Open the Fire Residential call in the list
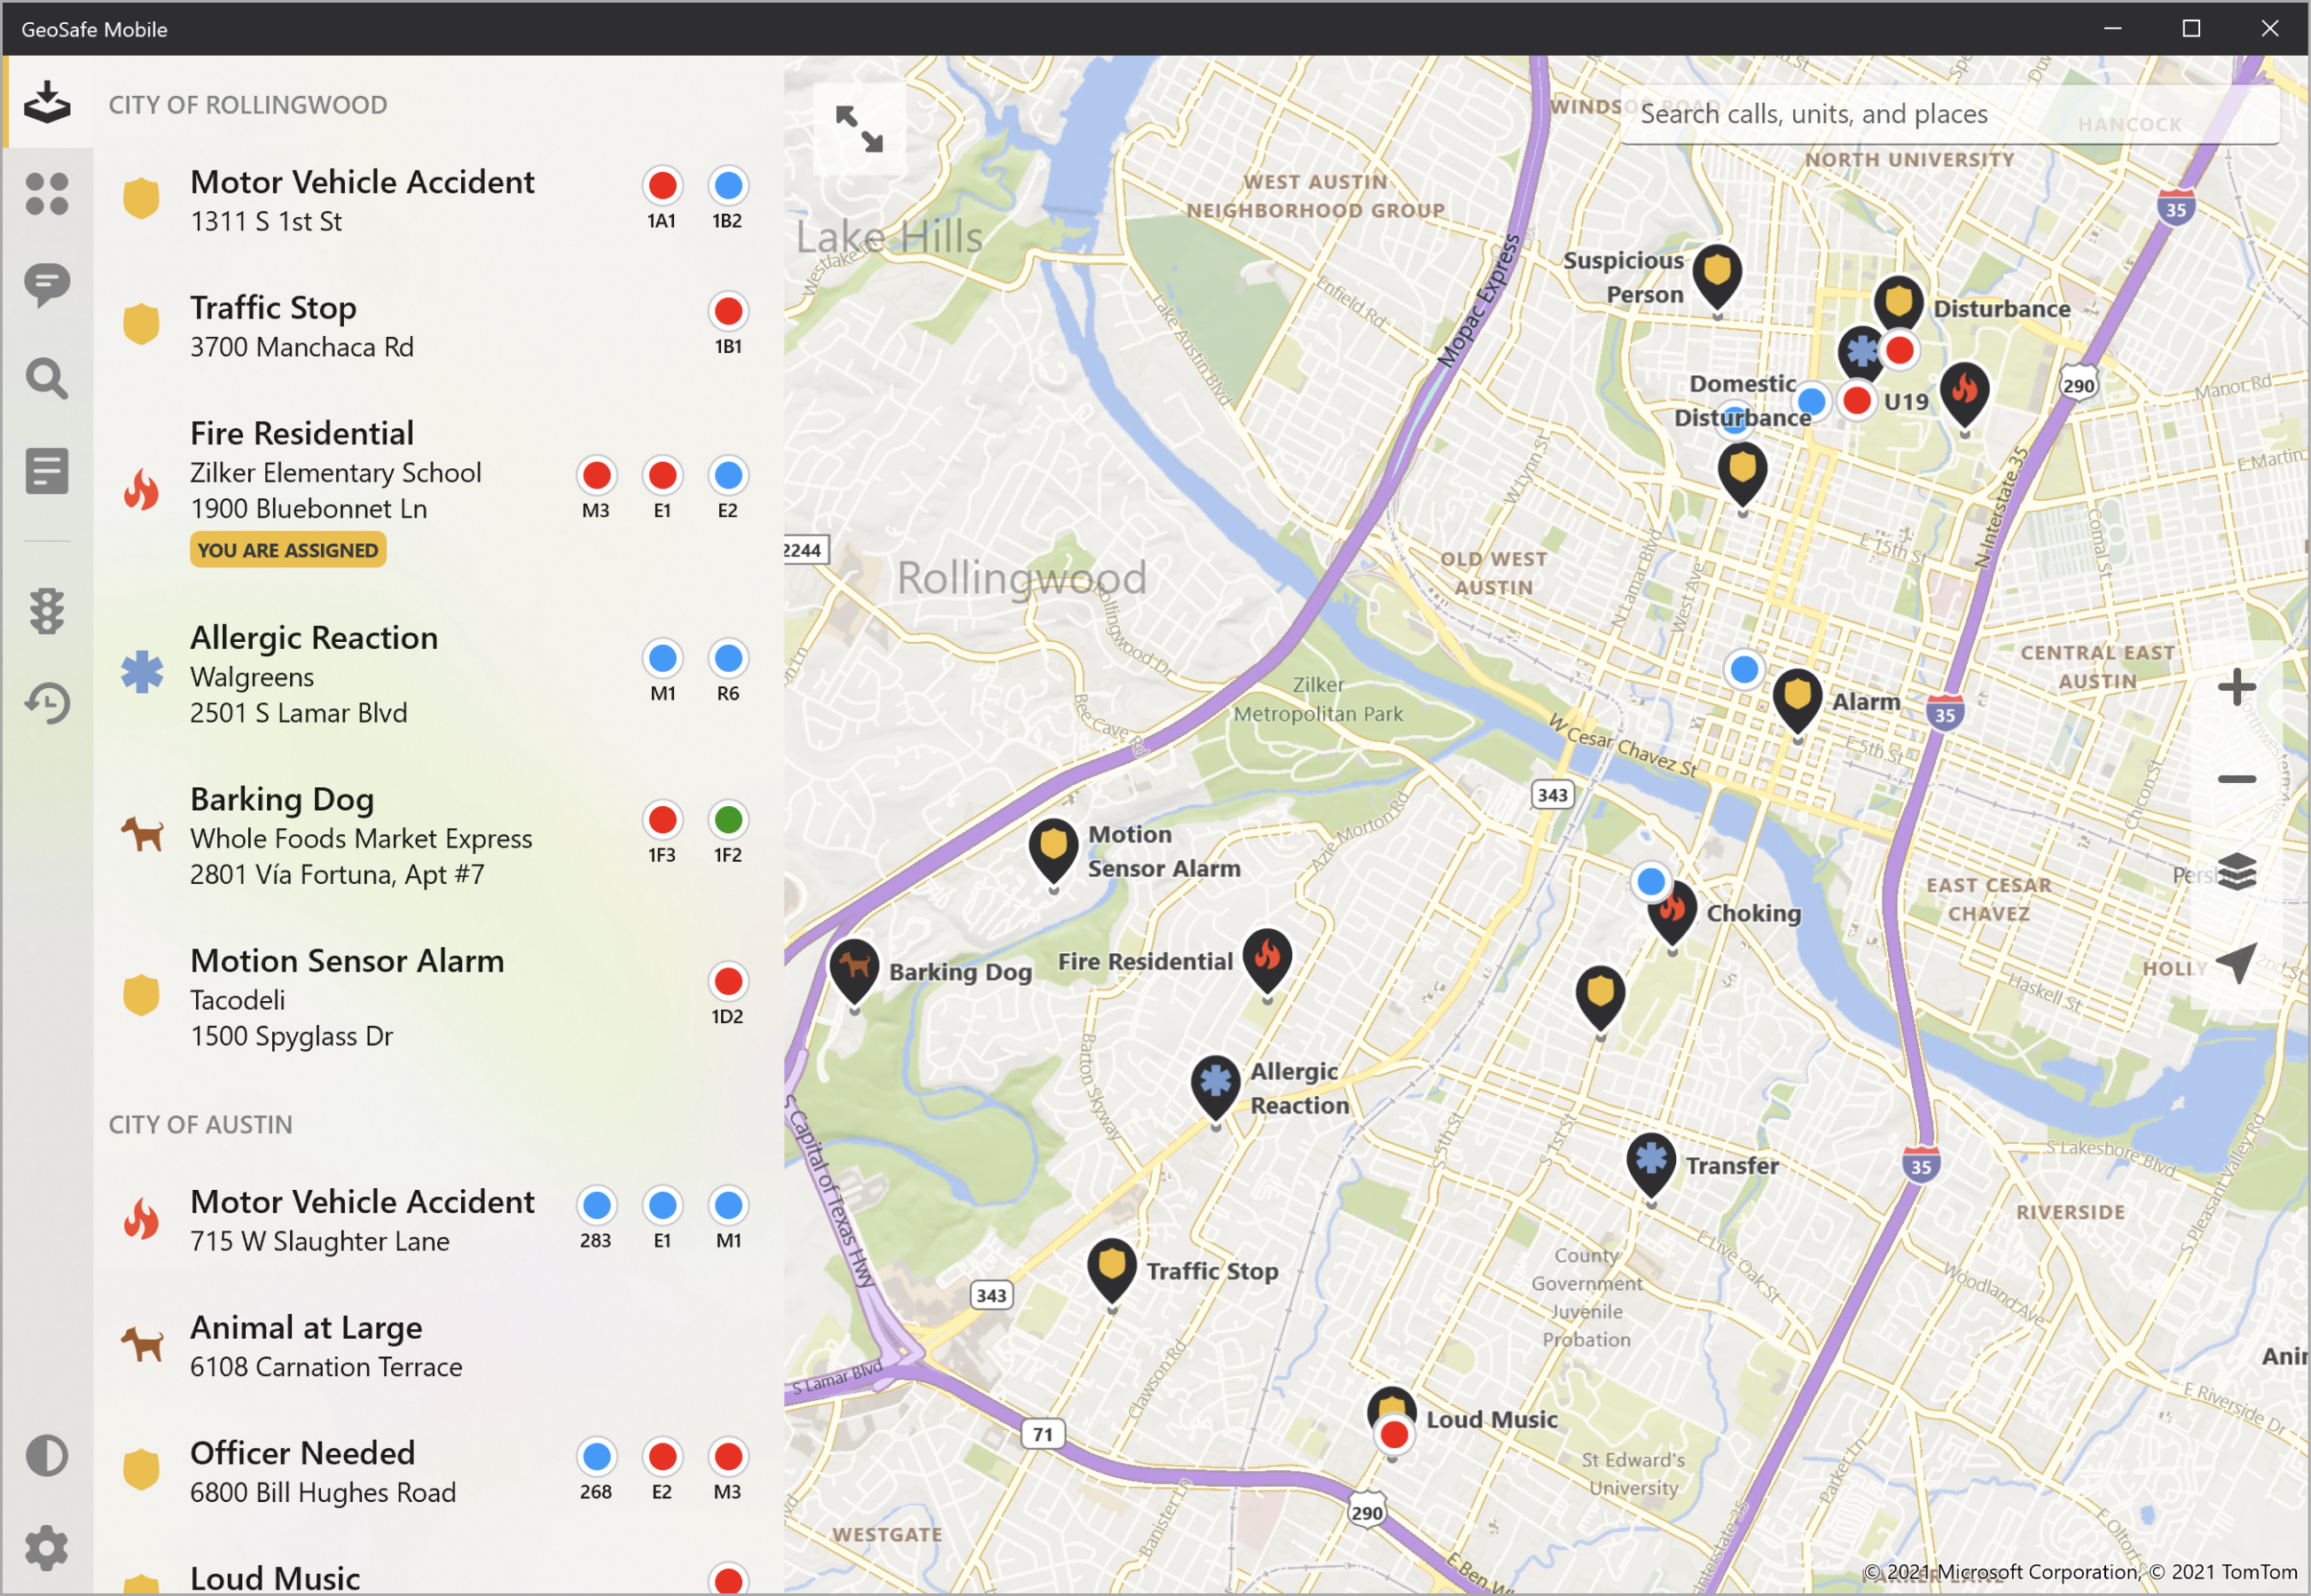The image size is (2311, 1596). (x=438, y=490)
